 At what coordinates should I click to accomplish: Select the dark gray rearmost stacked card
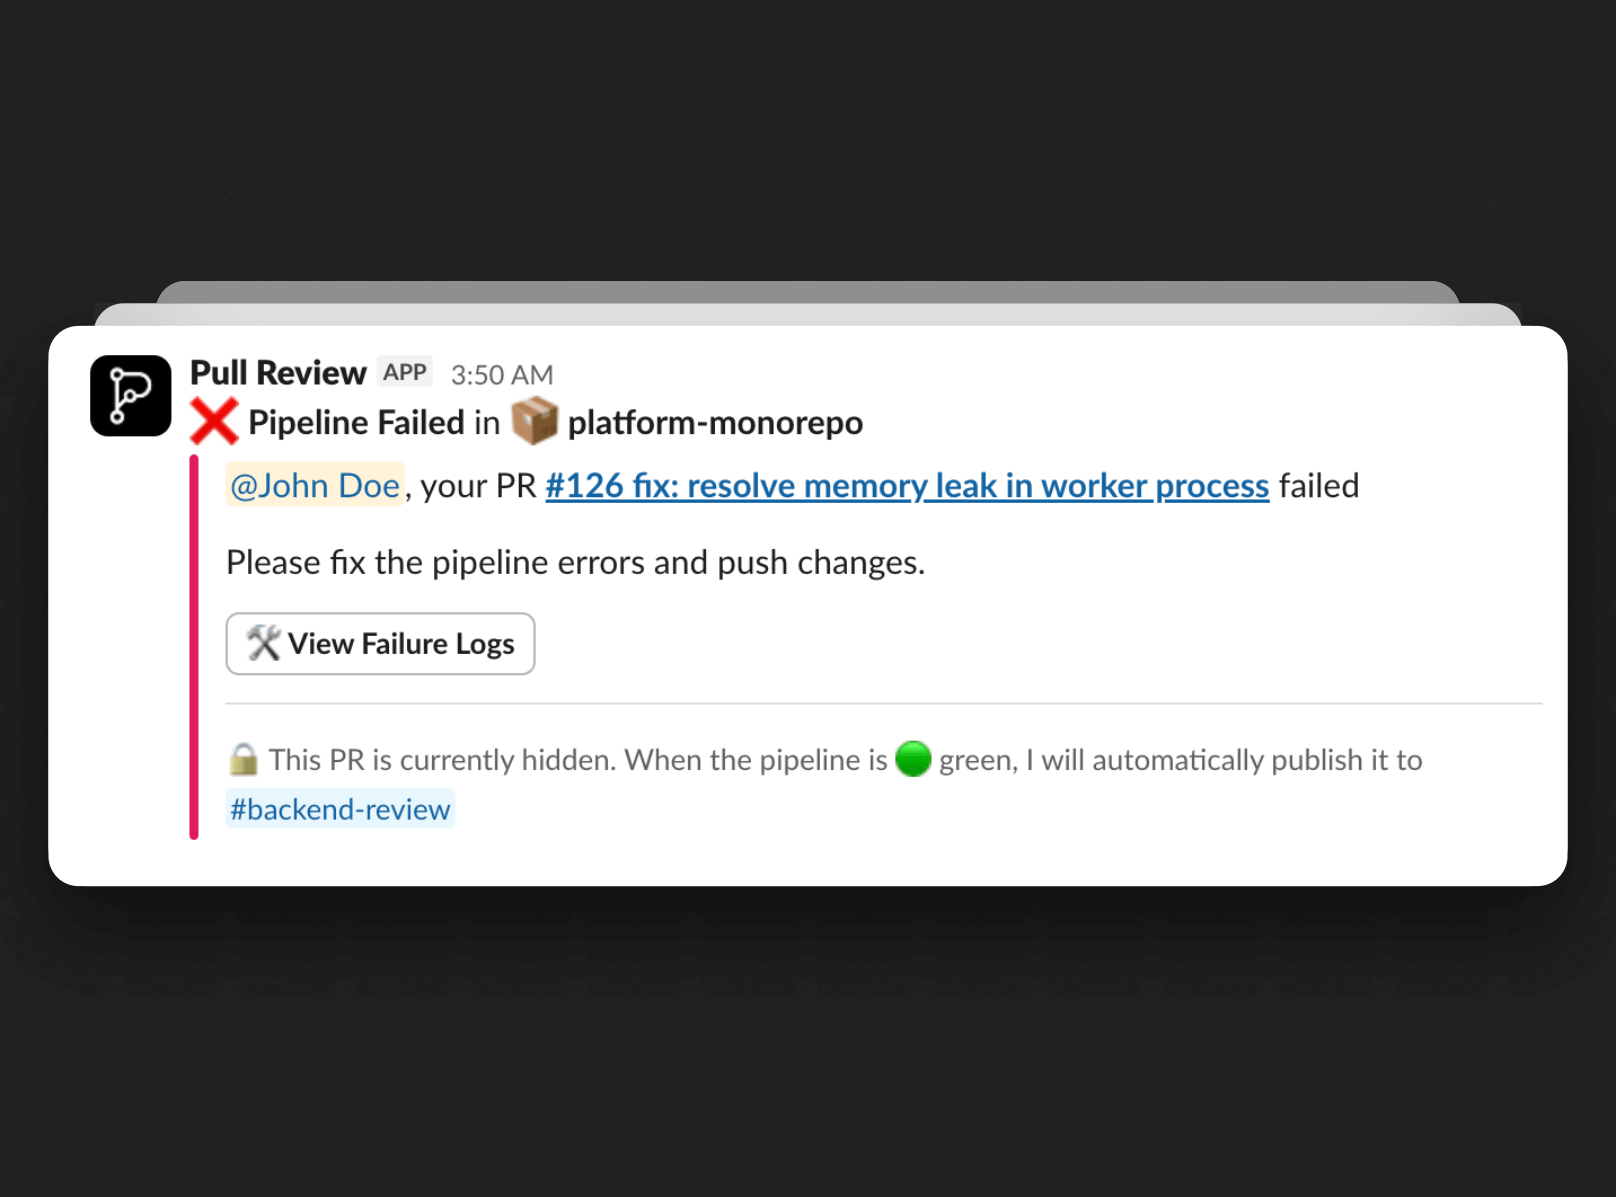[808, 291]
